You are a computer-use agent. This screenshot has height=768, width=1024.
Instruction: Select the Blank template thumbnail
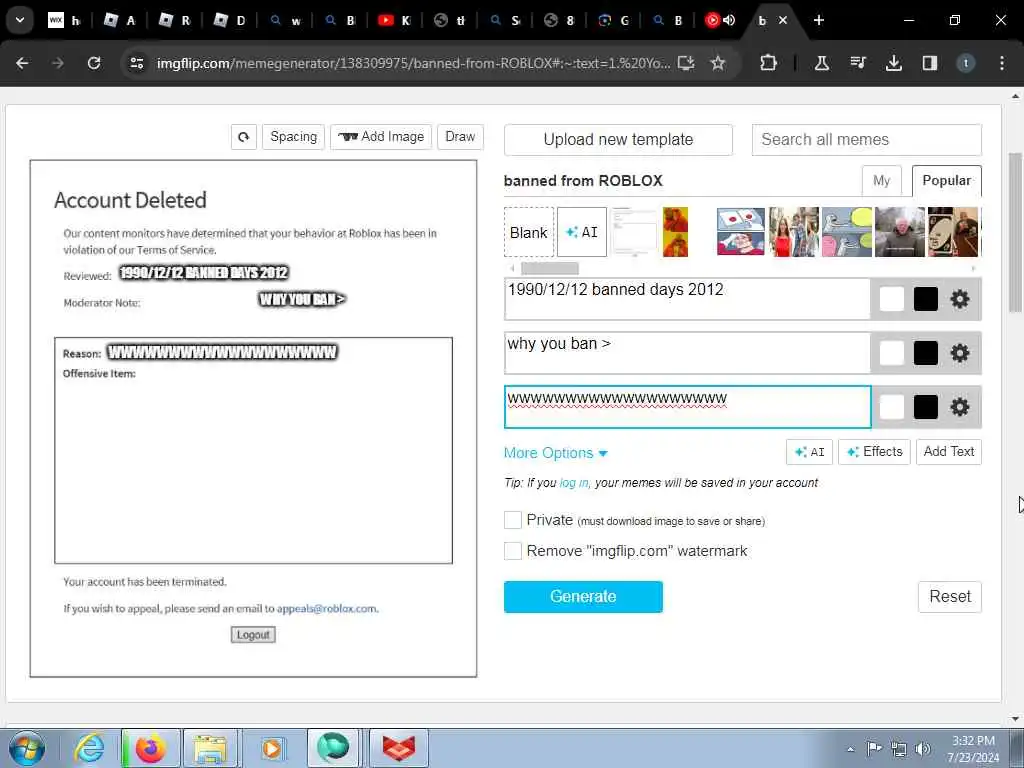tap(528, 232)
